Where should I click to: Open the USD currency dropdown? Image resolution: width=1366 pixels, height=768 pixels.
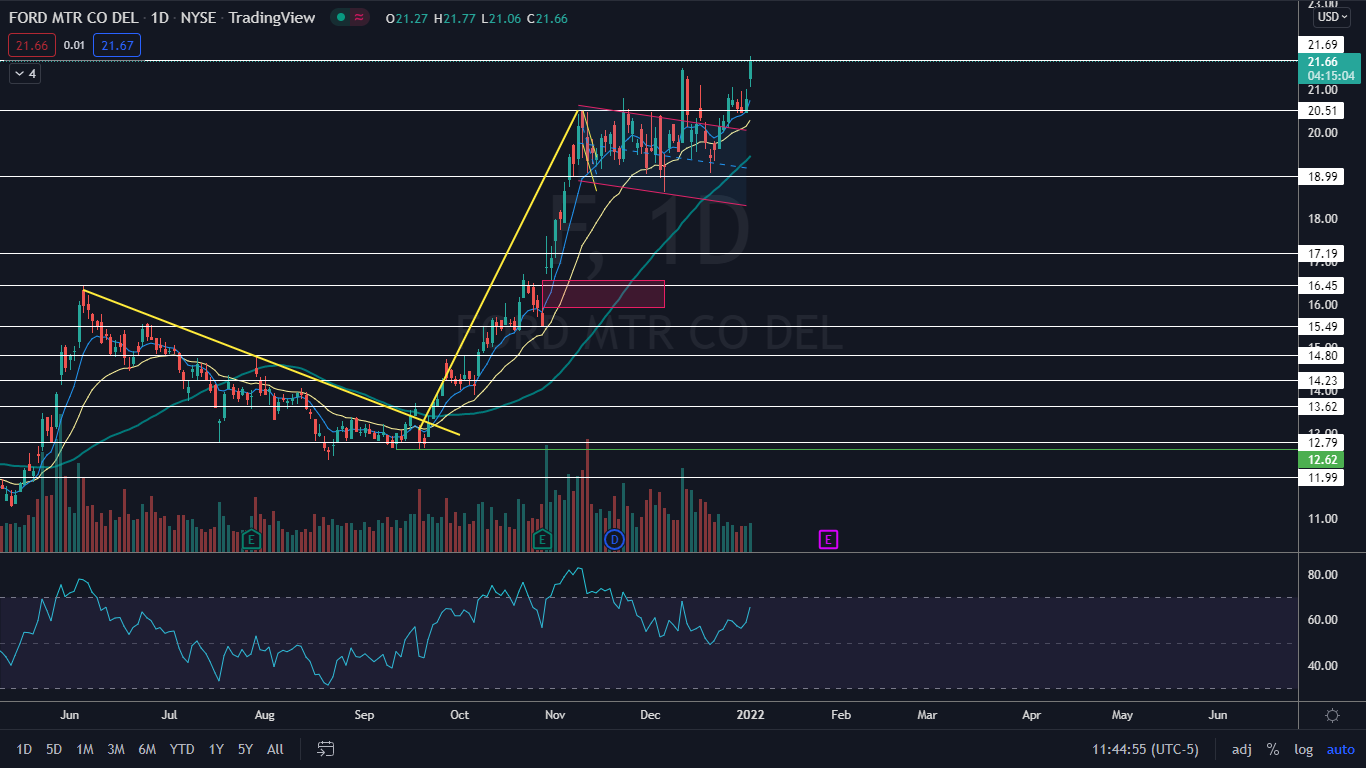click(x=1332, y=17)
